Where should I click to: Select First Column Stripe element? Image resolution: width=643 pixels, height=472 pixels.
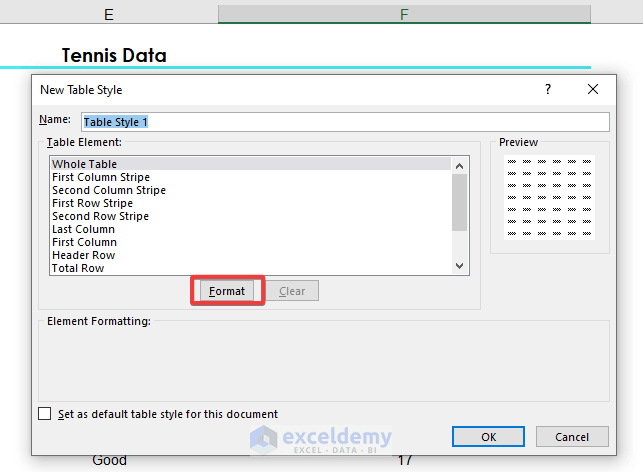pyautogui.click(x=251, y=177)
